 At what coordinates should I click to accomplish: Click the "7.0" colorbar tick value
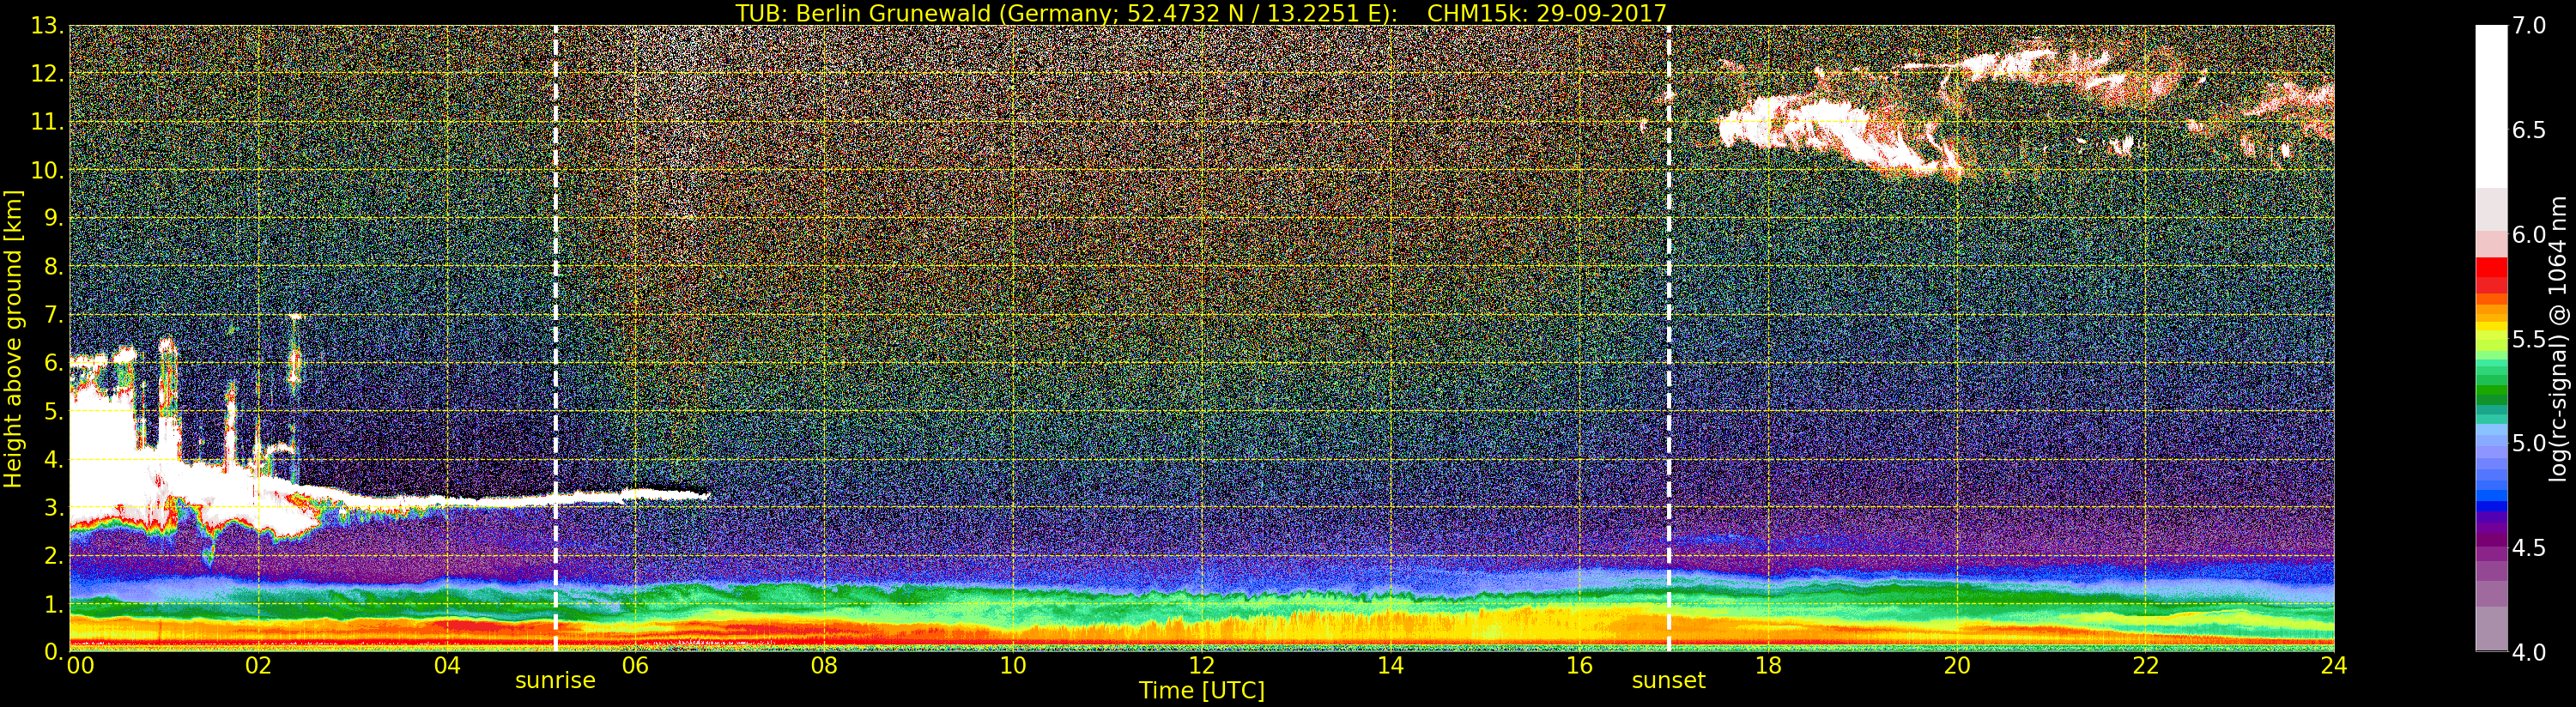point(2529,26)
